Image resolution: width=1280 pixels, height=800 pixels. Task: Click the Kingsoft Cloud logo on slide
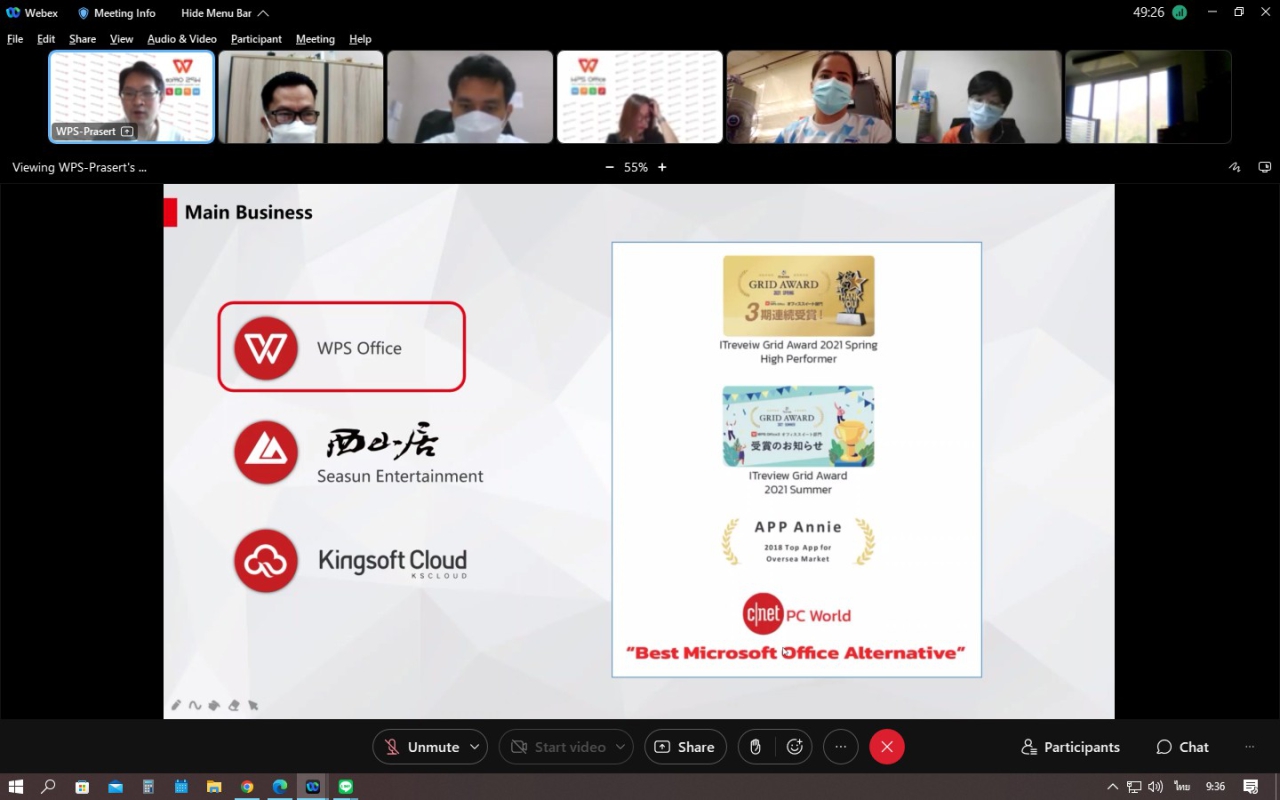point(266,561)
